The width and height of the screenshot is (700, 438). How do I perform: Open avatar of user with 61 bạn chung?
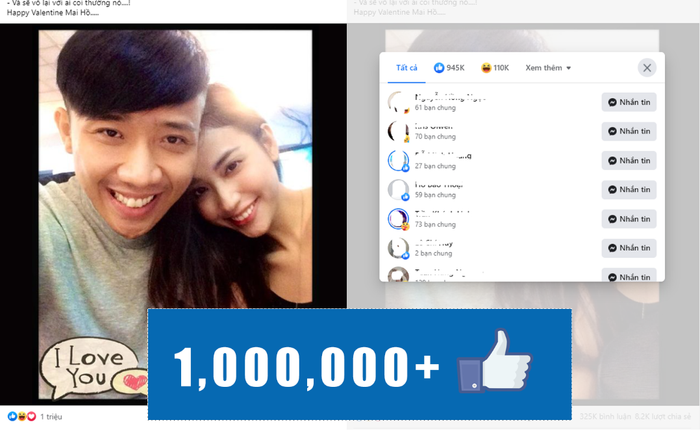[398, 102]
